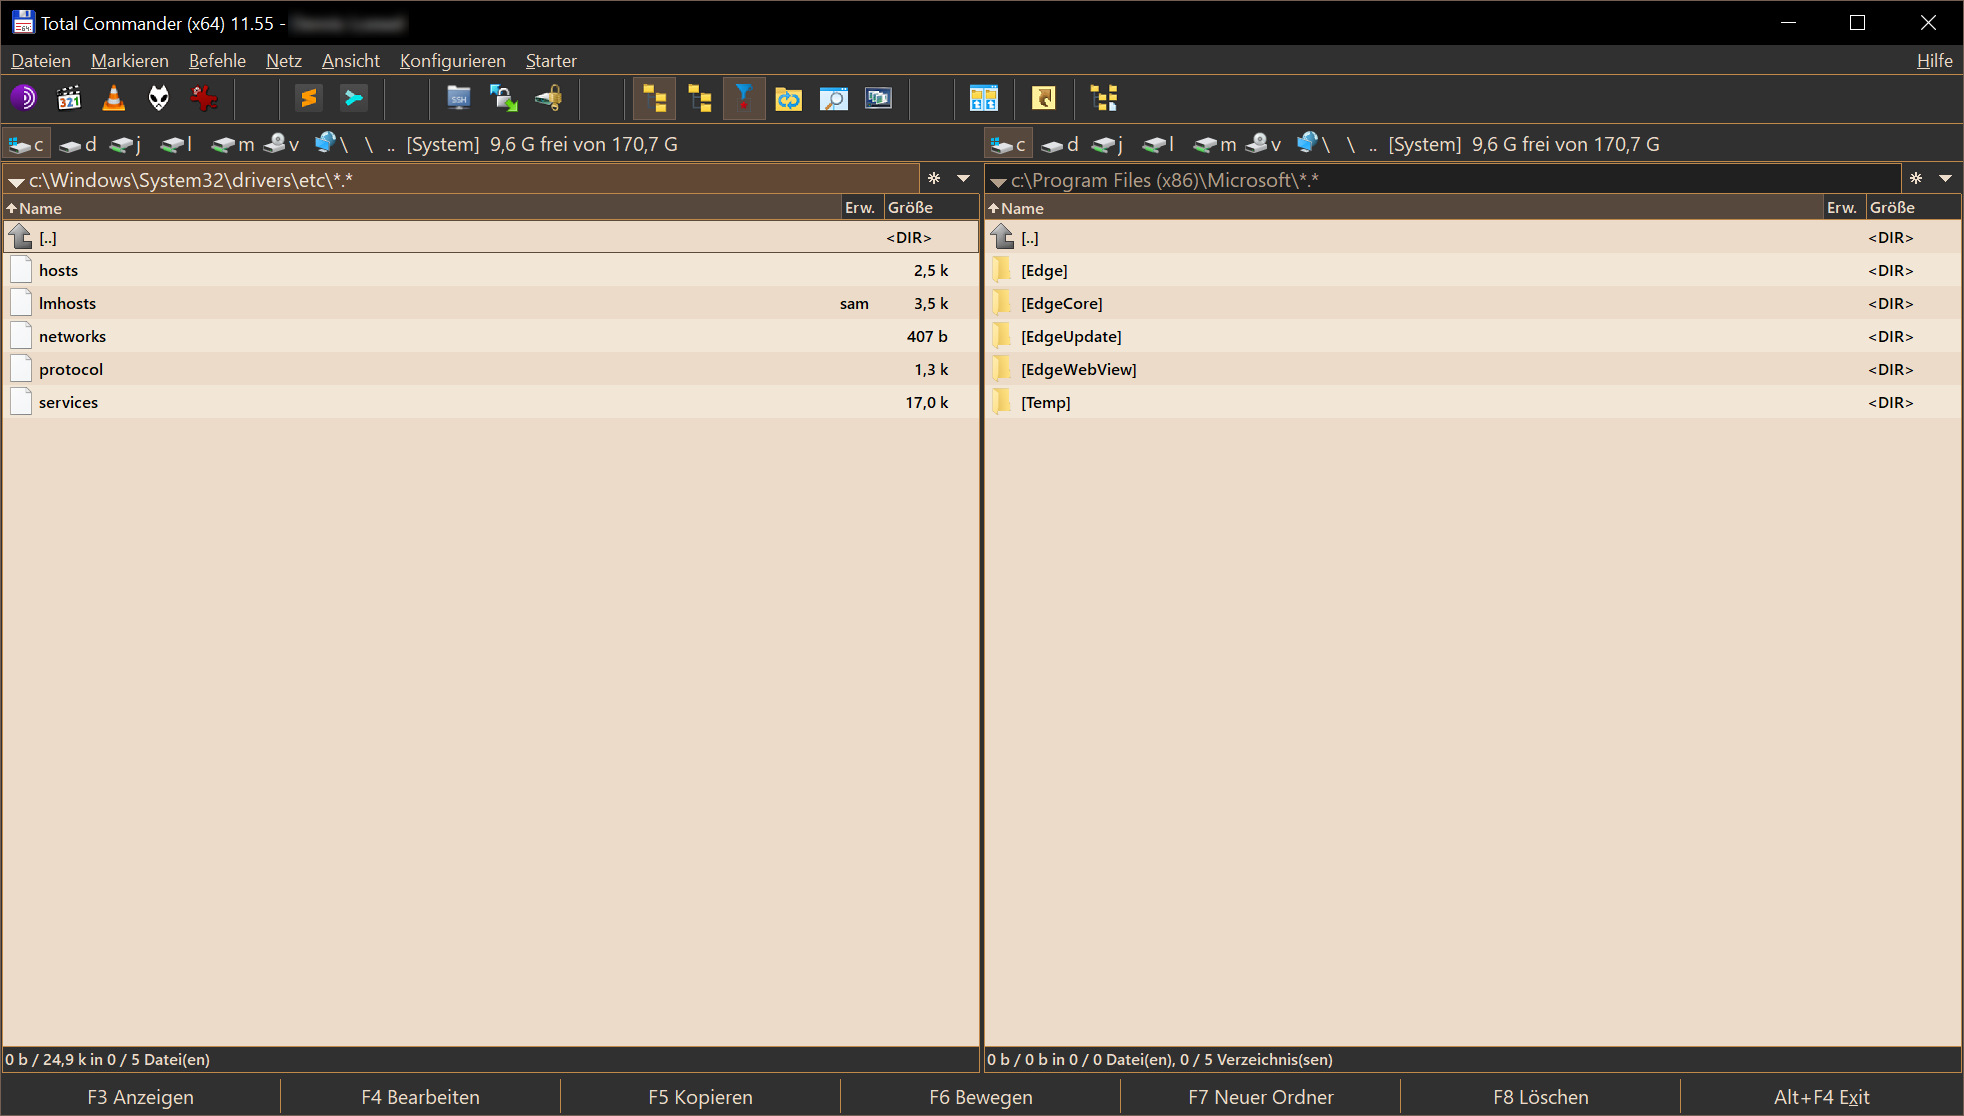Toggle the left panel tree view icon

point(654,98)
